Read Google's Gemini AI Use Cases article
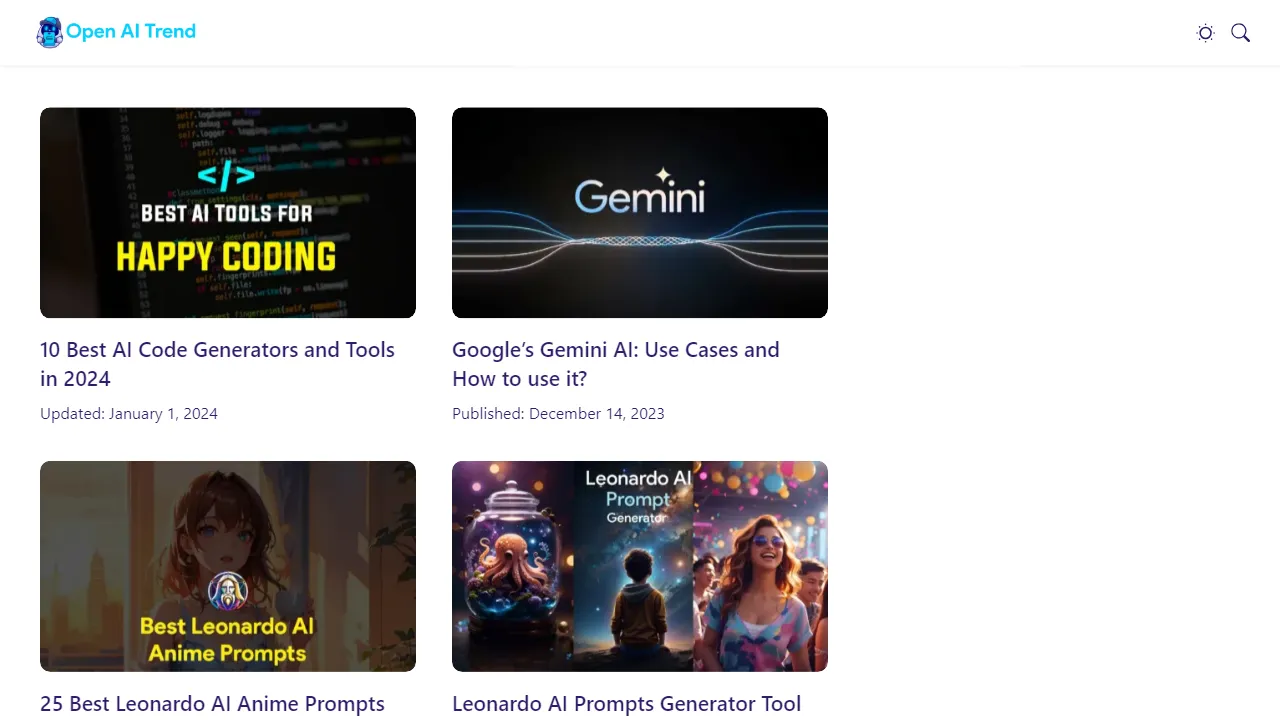 pyautogui.click(x=616, y=364)
